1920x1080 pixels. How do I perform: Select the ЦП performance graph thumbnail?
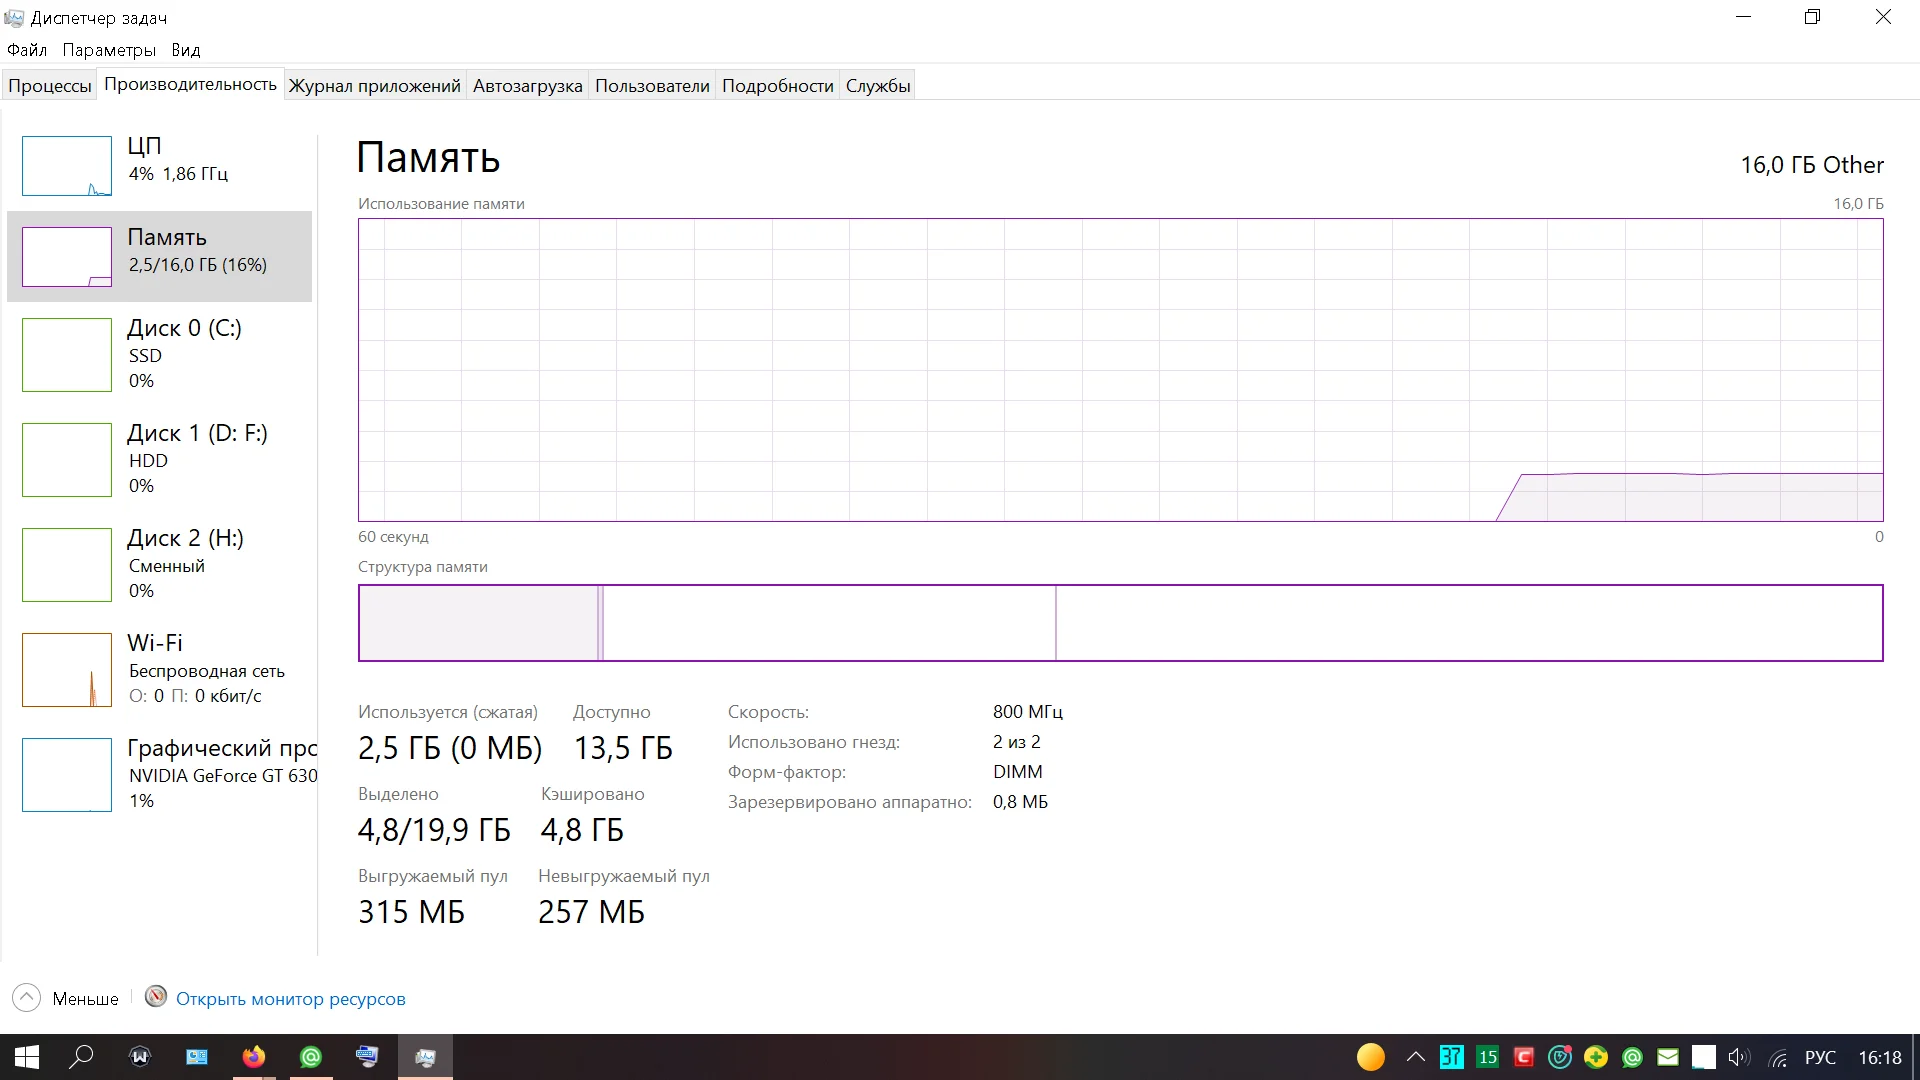(x=67, y=166)
